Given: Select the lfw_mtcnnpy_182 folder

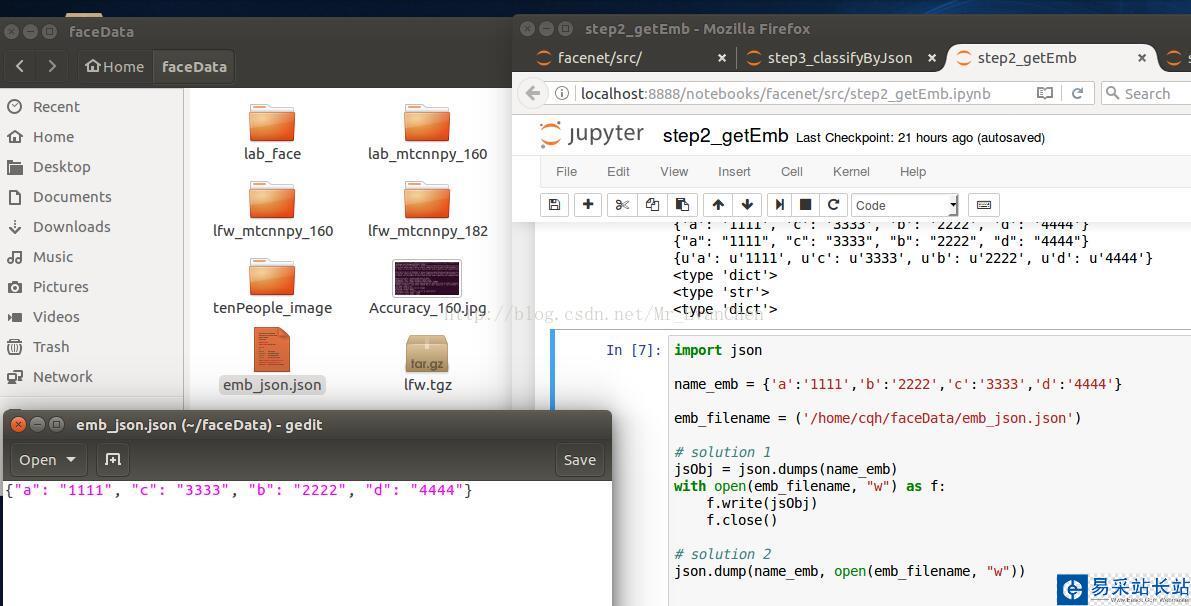Looking at the screenshot, I should [427, 210].
